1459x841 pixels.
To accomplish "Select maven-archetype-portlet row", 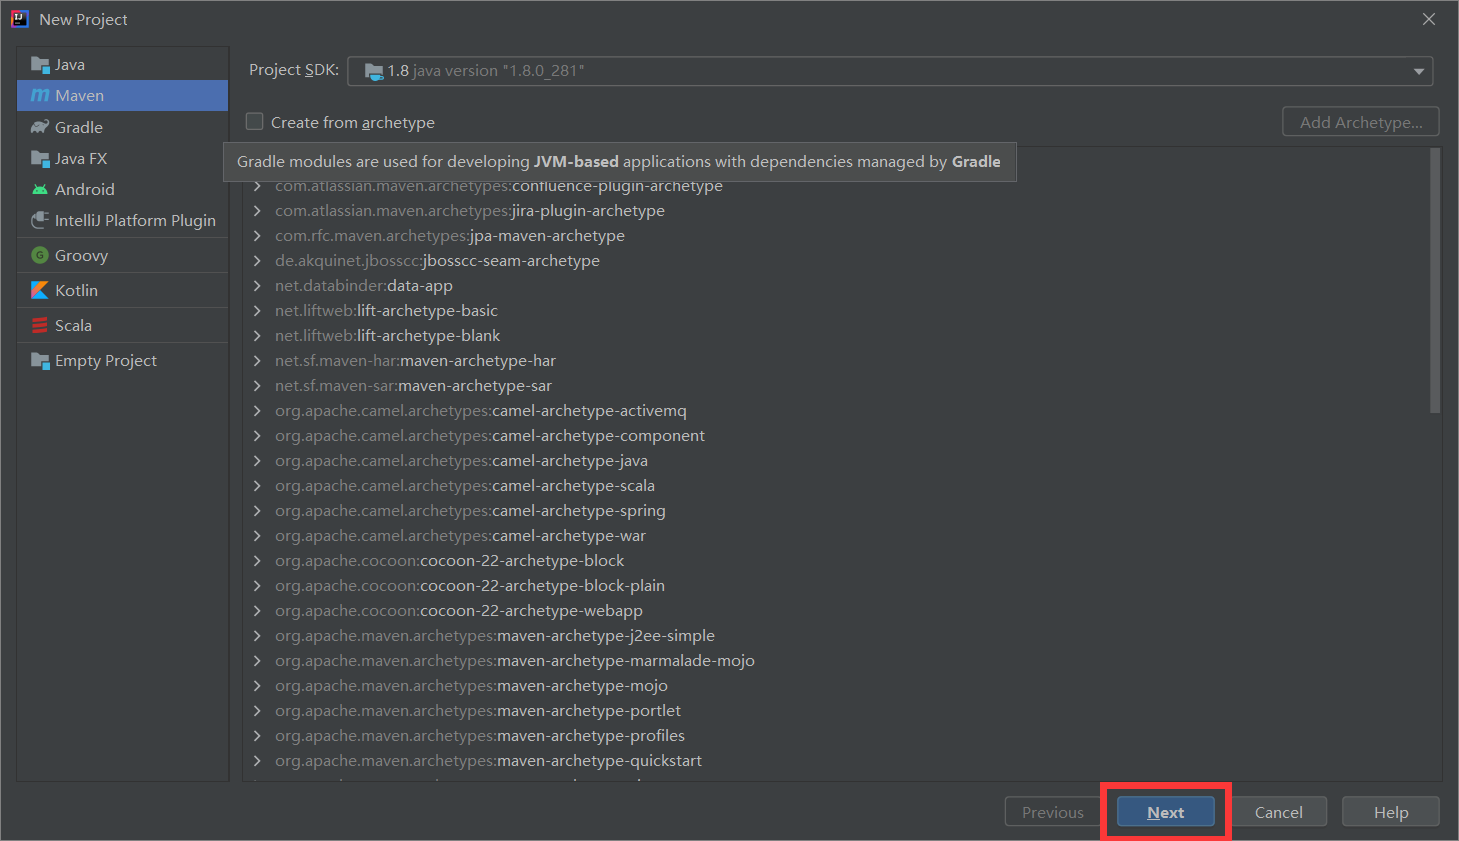I will pos(836,711).
